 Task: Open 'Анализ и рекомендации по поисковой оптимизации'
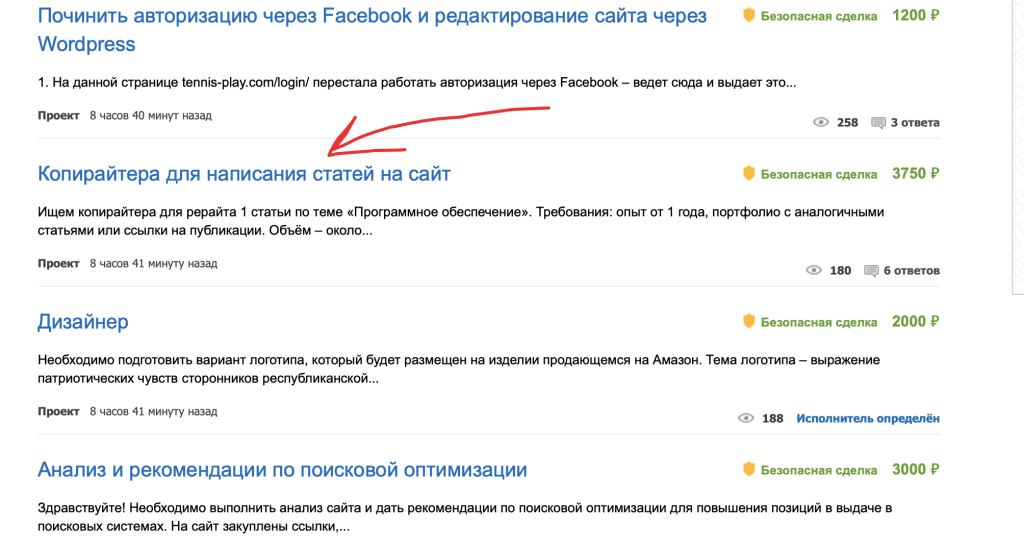(282, 470)
